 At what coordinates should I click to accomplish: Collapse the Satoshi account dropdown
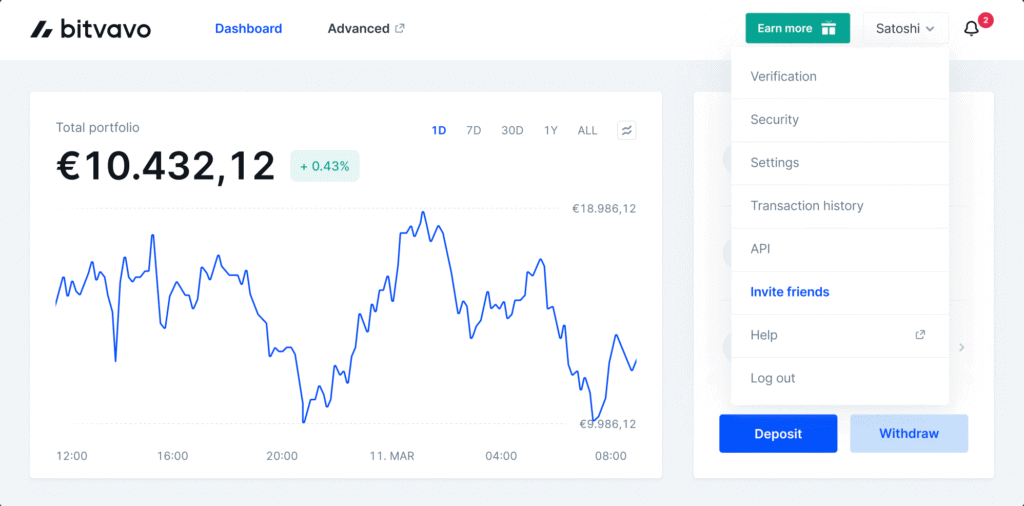[905, 28]
